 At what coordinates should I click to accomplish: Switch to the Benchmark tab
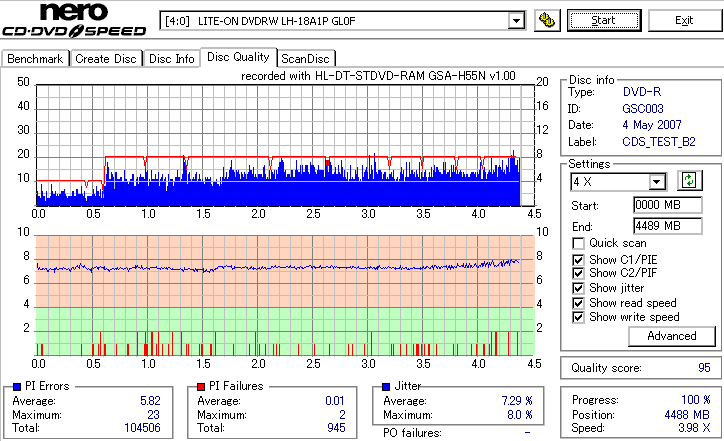pyautogui.click(x=35, y=59)
